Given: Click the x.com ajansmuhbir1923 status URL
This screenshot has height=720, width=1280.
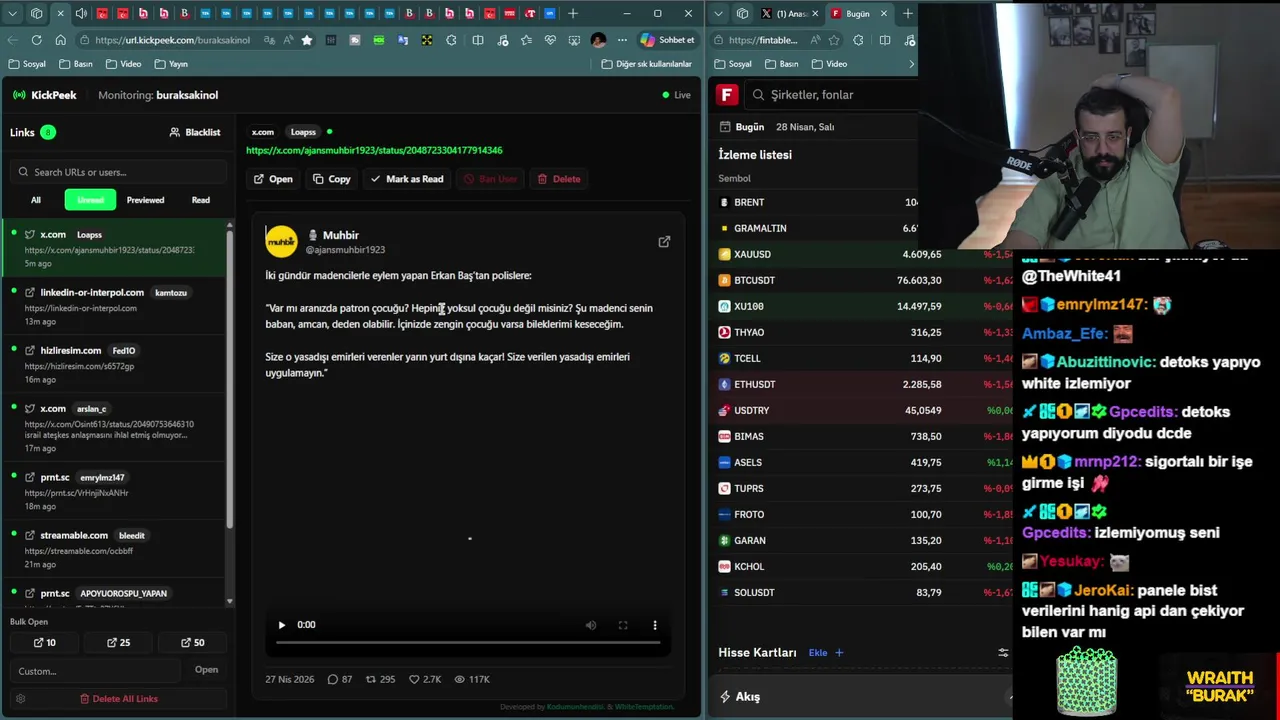Looking at the screenshot, I should [374, 150].
